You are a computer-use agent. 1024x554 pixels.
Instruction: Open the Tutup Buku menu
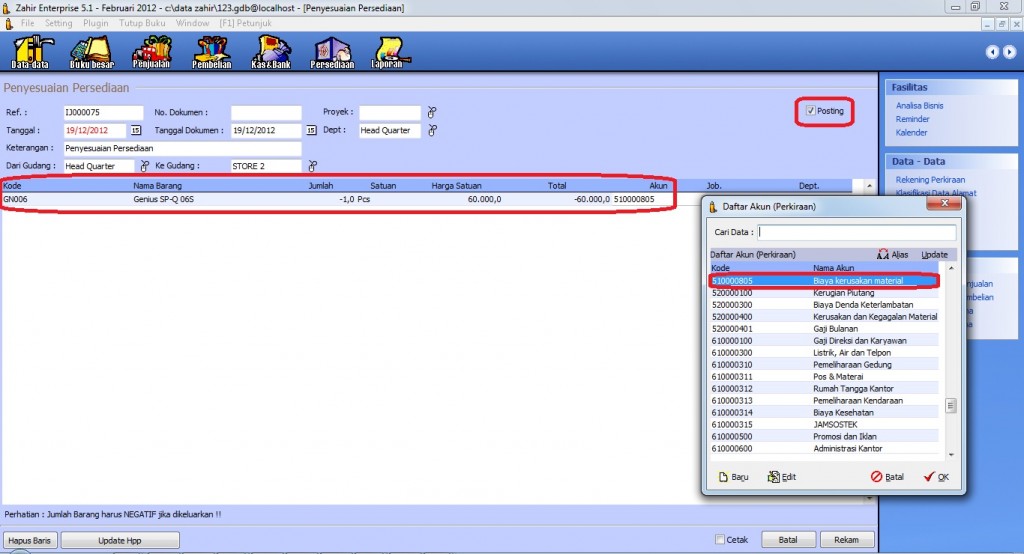pos(142,22)
